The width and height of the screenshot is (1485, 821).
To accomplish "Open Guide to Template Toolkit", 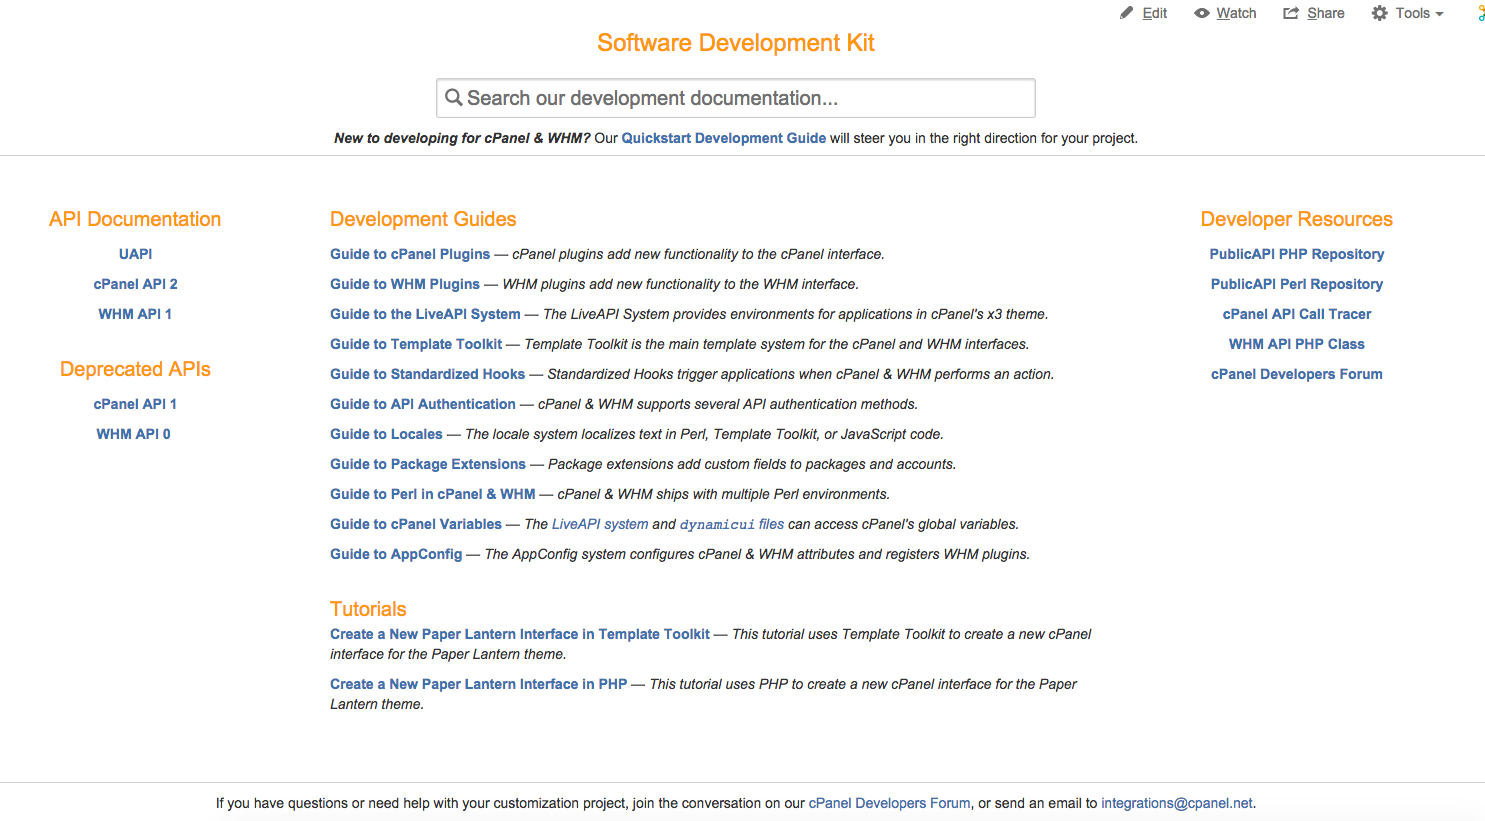I will click(416, 344).
